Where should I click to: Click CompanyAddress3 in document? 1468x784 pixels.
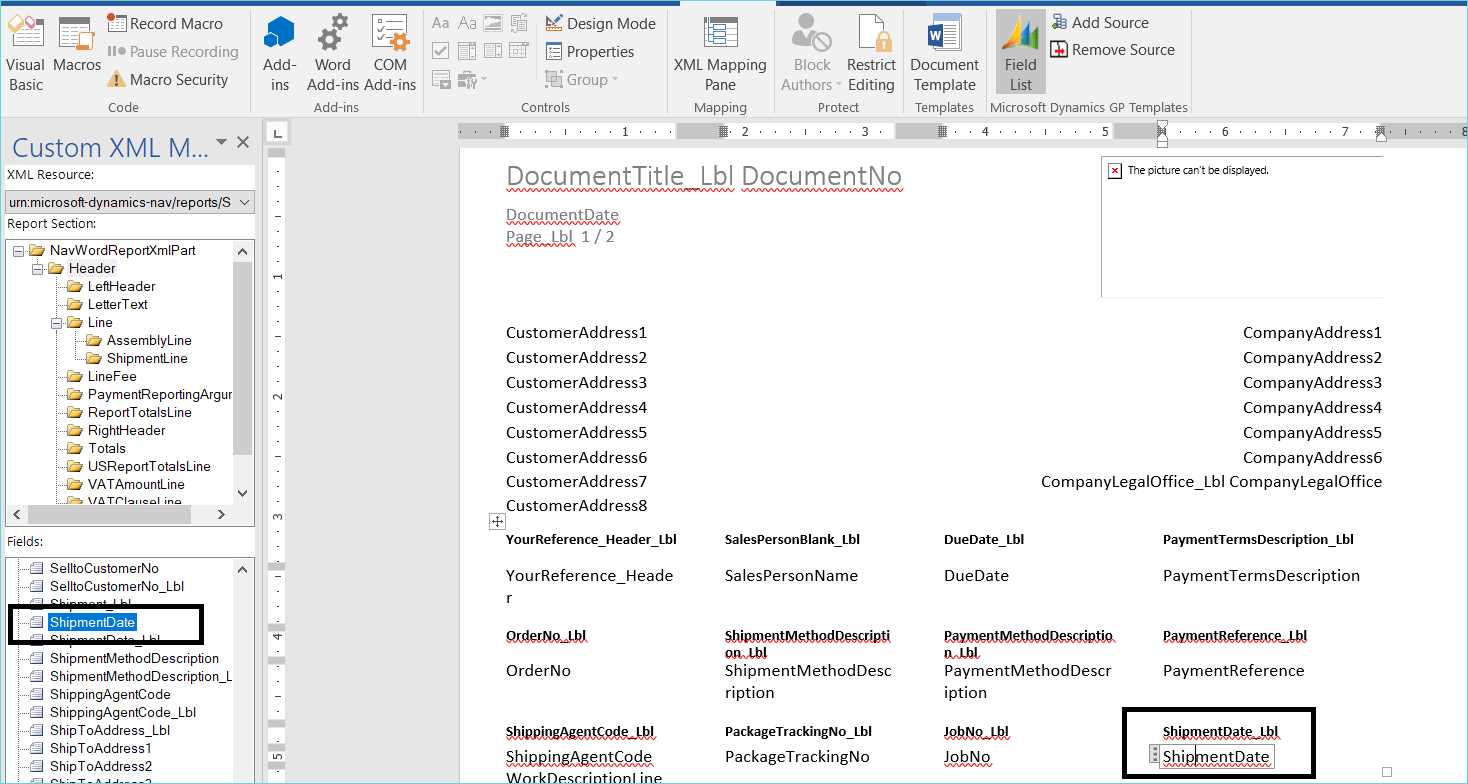1312,382
